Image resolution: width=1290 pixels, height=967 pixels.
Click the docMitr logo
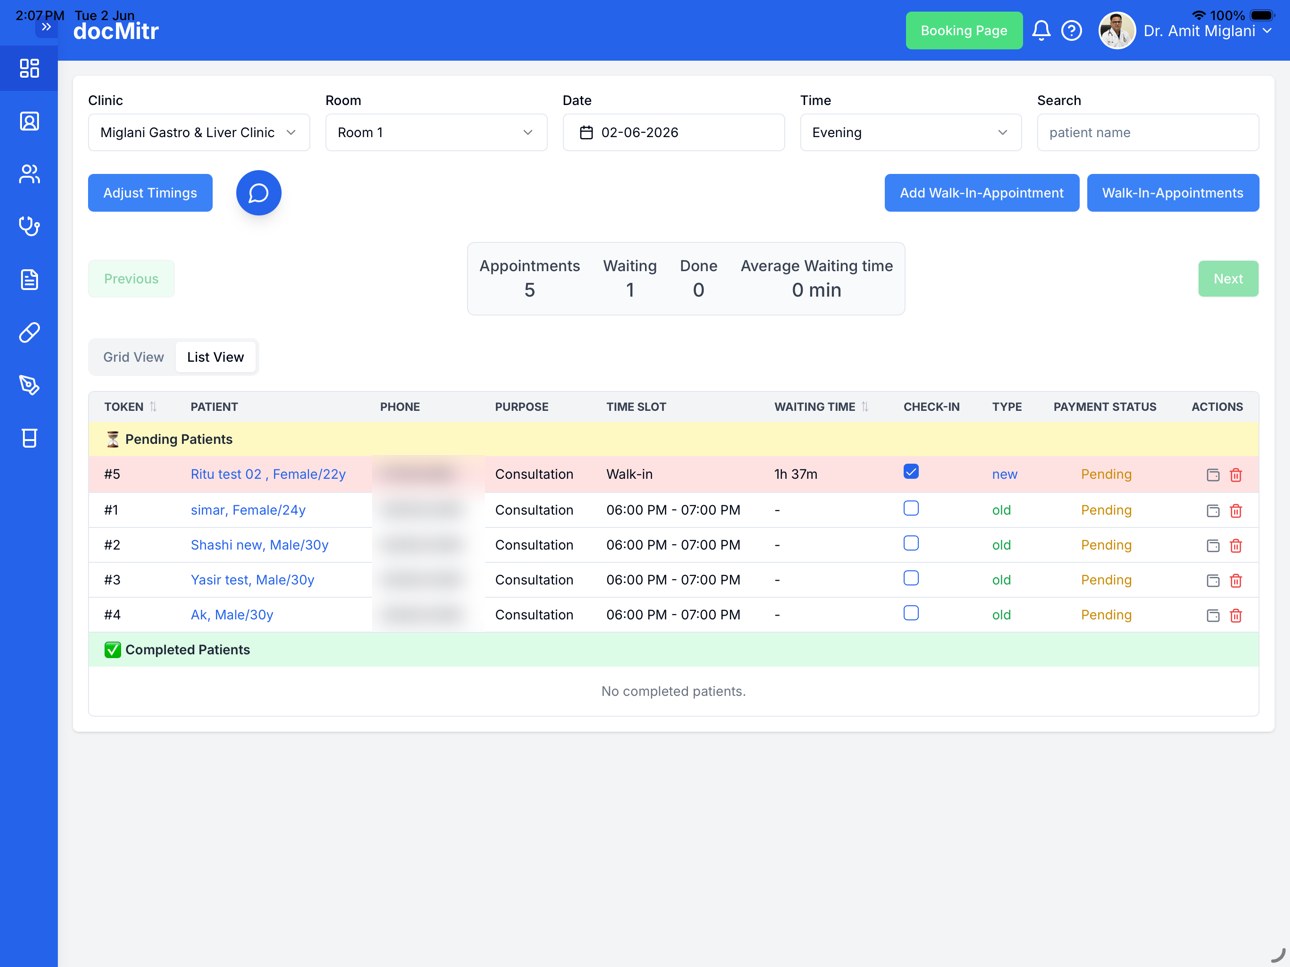point(116,31)
